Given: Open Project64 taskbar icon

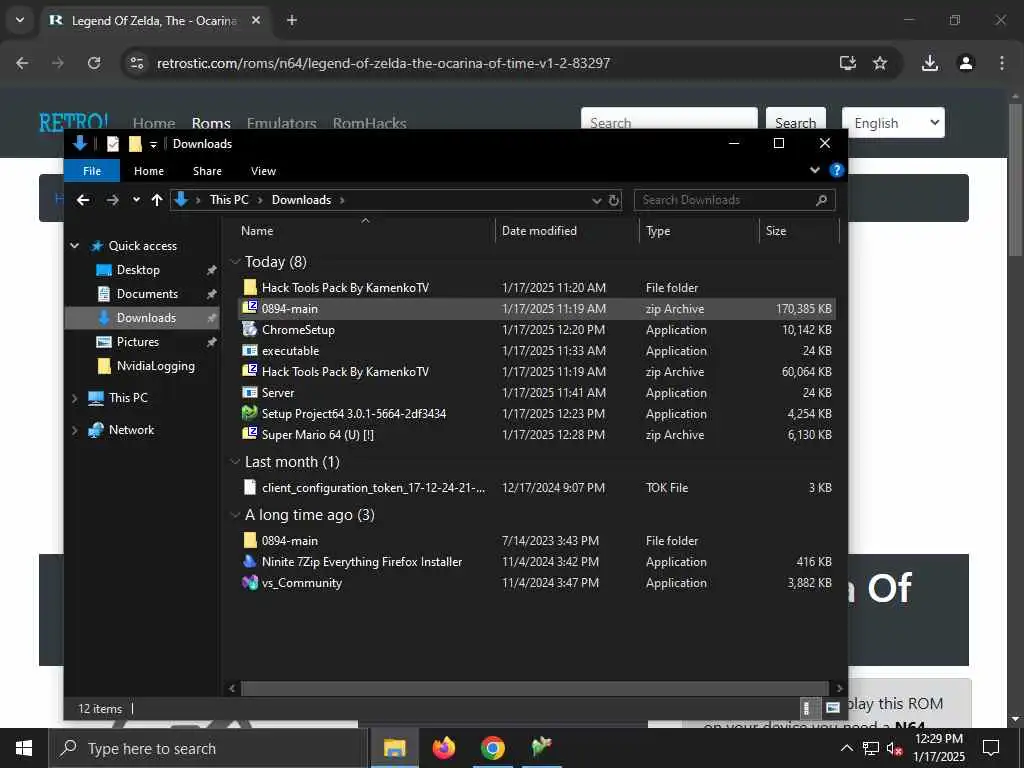Looking at the screenshot, I should point(541,748).
